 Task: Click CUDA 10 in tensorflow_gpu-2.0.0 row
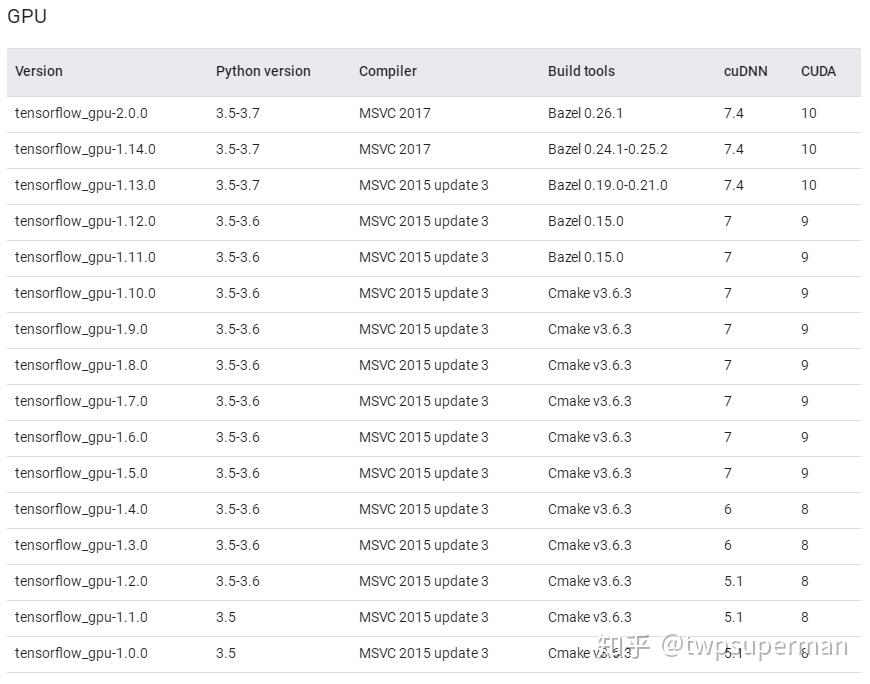[808, 113]
